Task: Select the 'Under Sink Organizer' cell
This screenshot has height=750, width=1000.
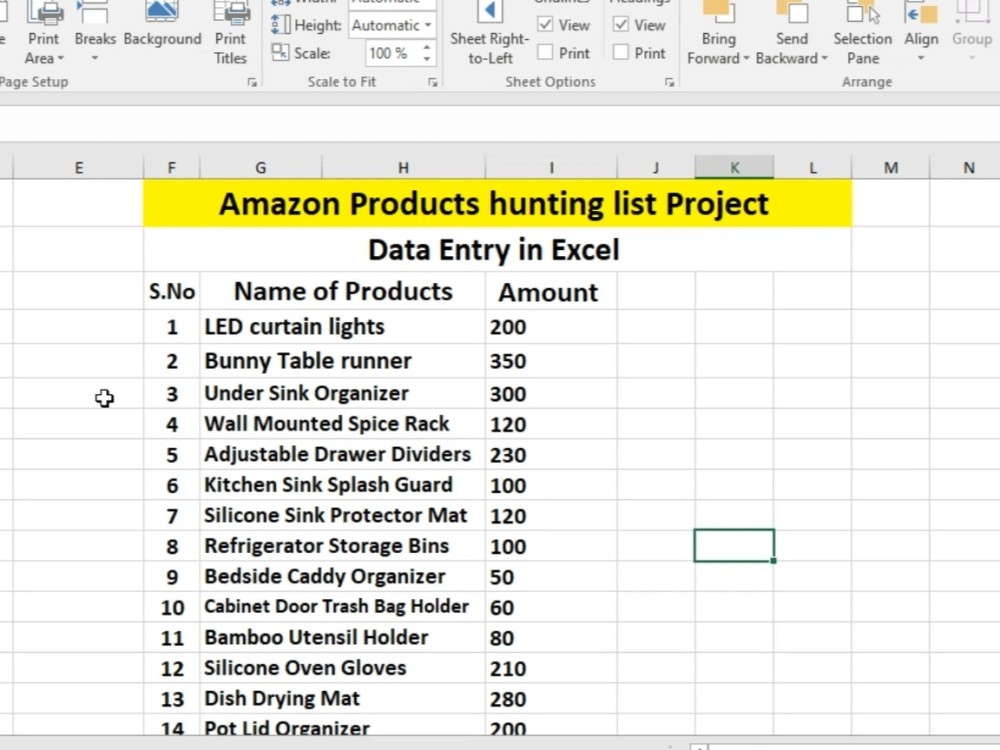Action: click(342, 393)
